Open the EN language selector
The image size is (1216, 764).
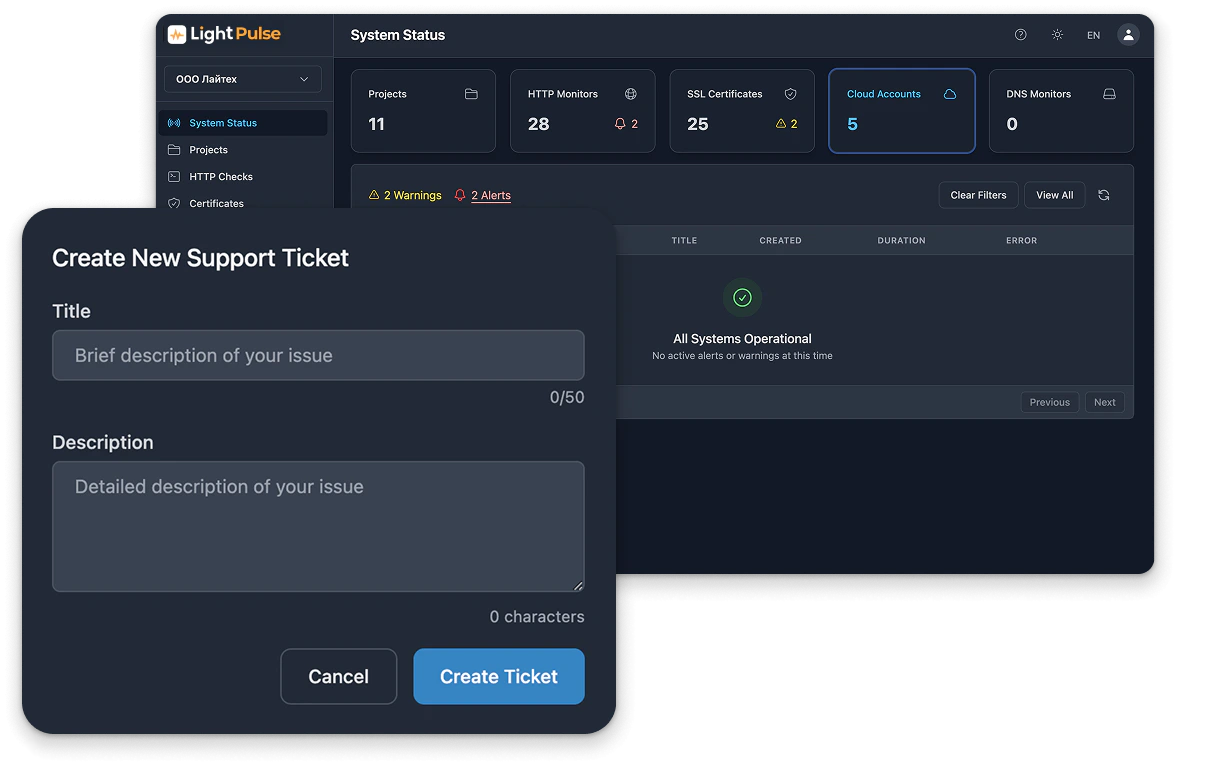pos(1093,35)
